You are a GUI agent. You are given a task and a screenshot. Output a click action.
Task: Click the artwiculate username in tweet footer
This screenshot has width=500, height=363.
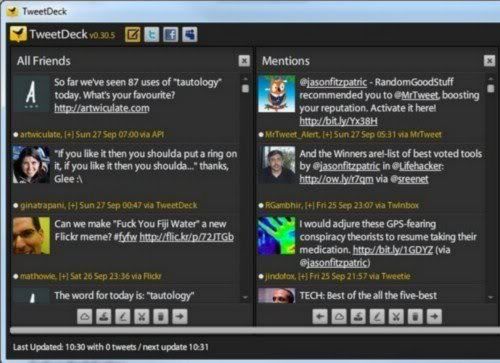41,134
